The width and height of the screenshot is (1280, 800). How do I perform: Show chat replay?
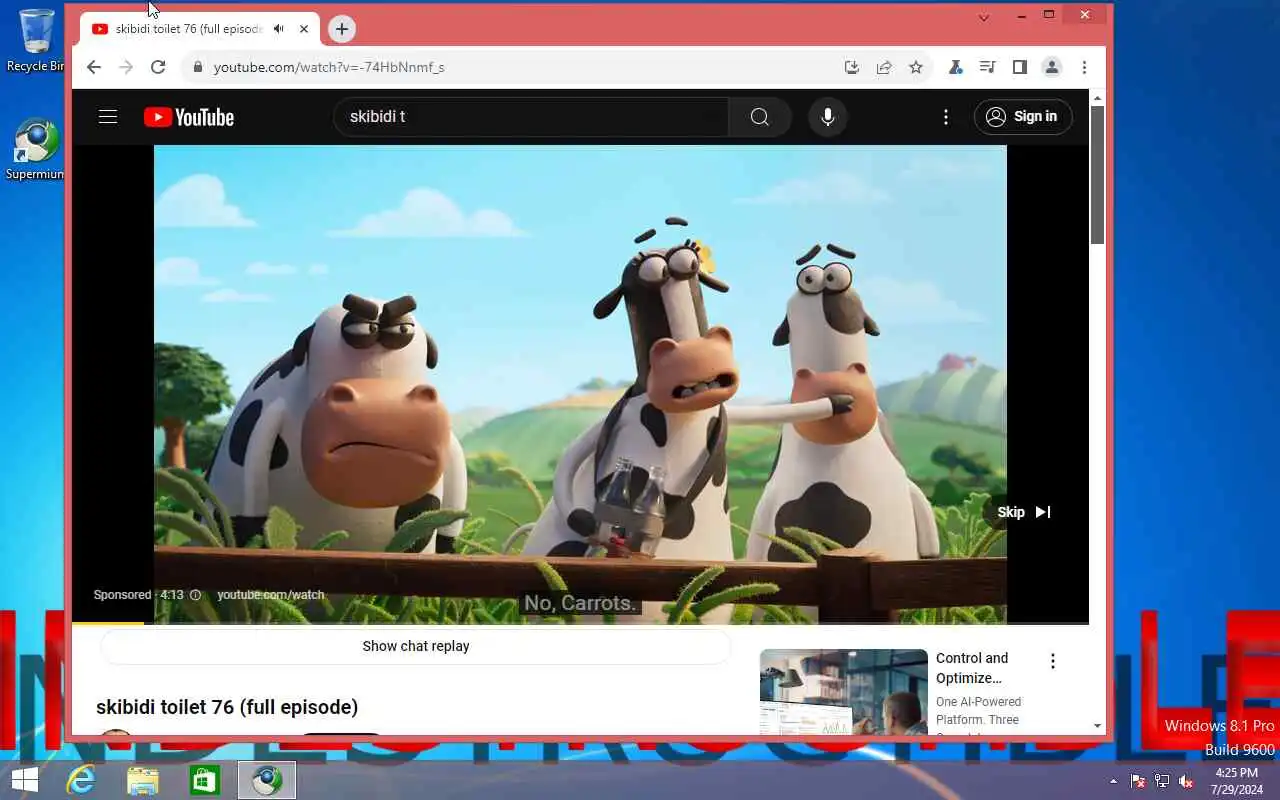click(x=416, y=646)
